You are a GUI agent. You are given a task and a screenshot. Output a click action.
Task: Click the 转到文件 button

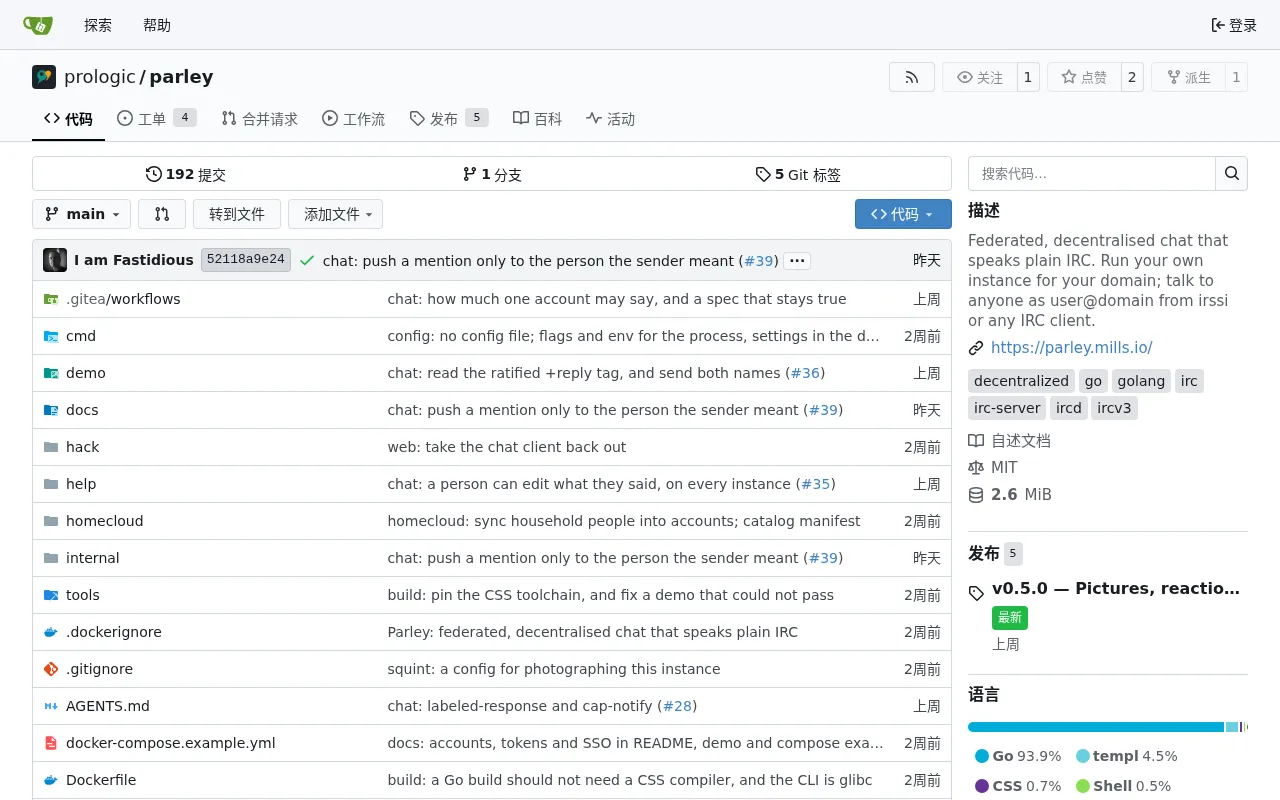(x=237, y=214)
